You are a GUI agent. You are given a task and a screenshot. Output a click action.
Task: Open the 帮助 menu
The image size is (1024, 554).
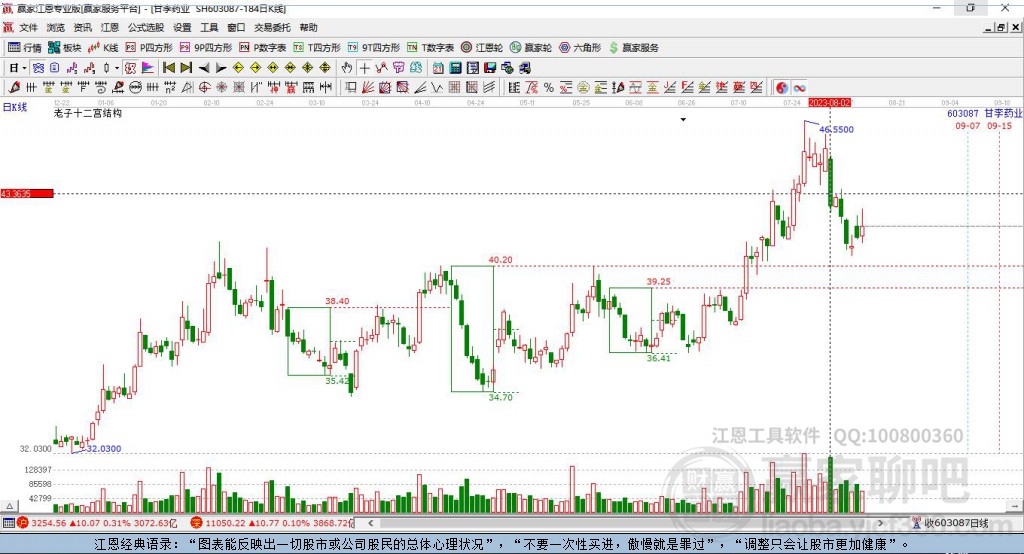(308, 27)
